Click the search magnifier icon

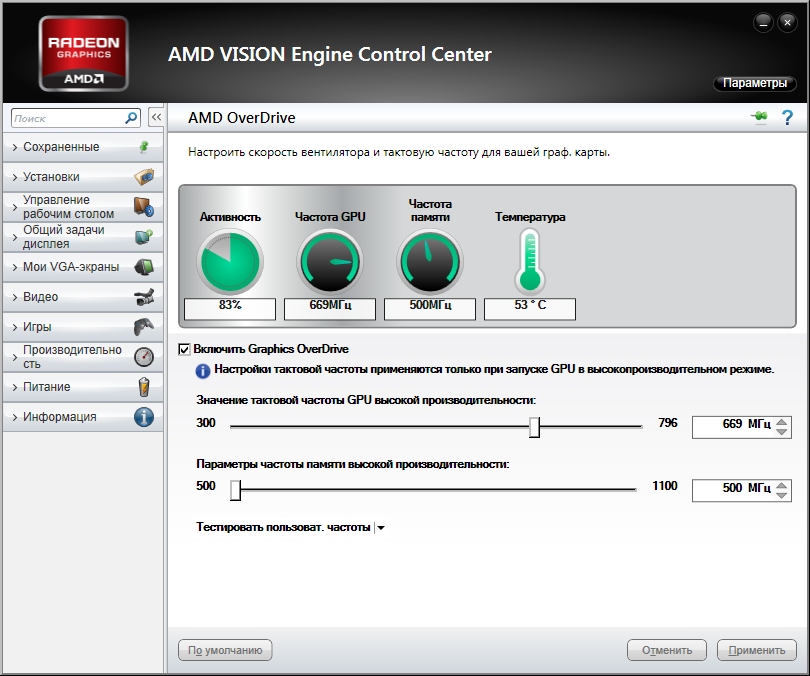click(131, 118)
